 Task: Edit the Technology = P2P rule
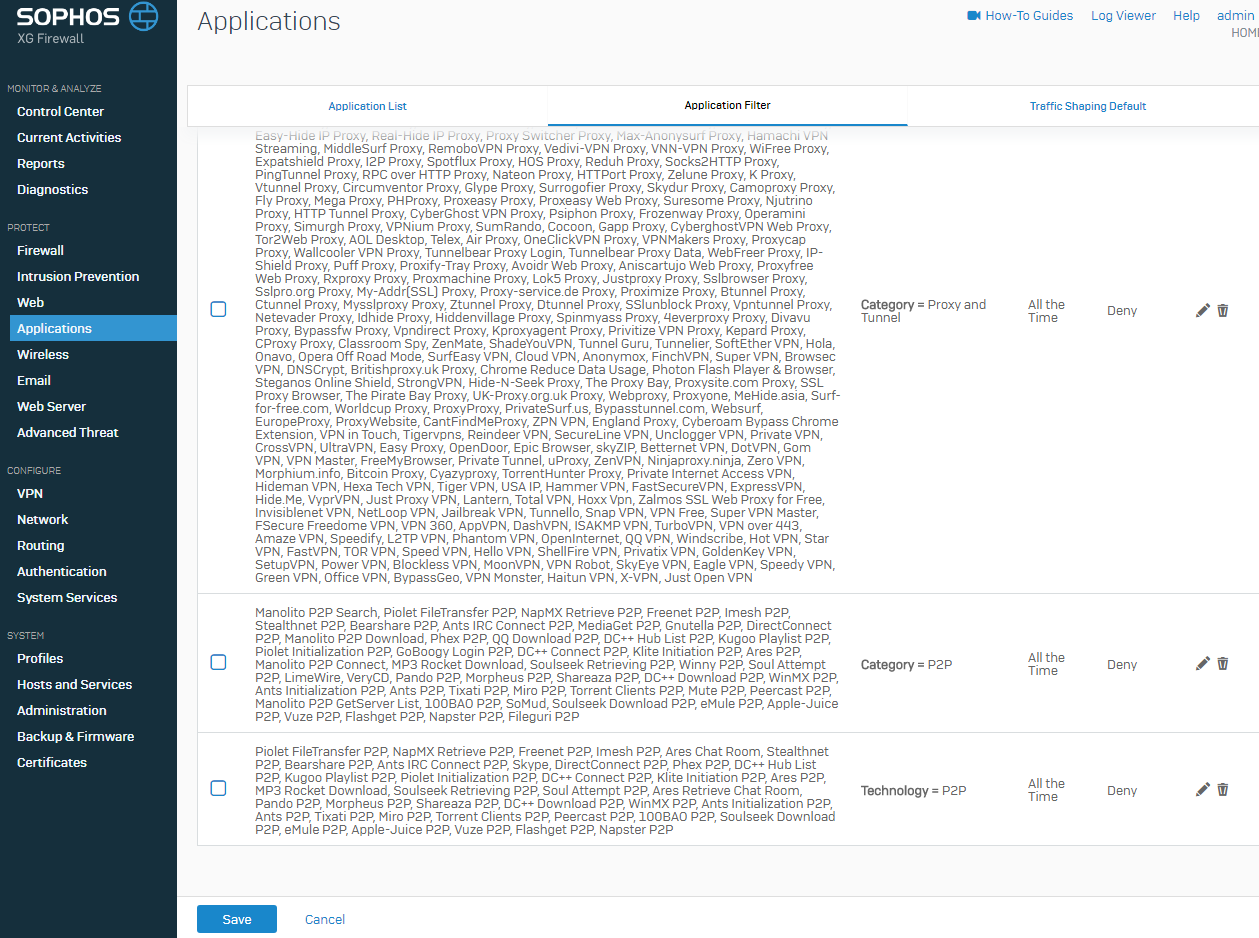[x=1203, y=789]
